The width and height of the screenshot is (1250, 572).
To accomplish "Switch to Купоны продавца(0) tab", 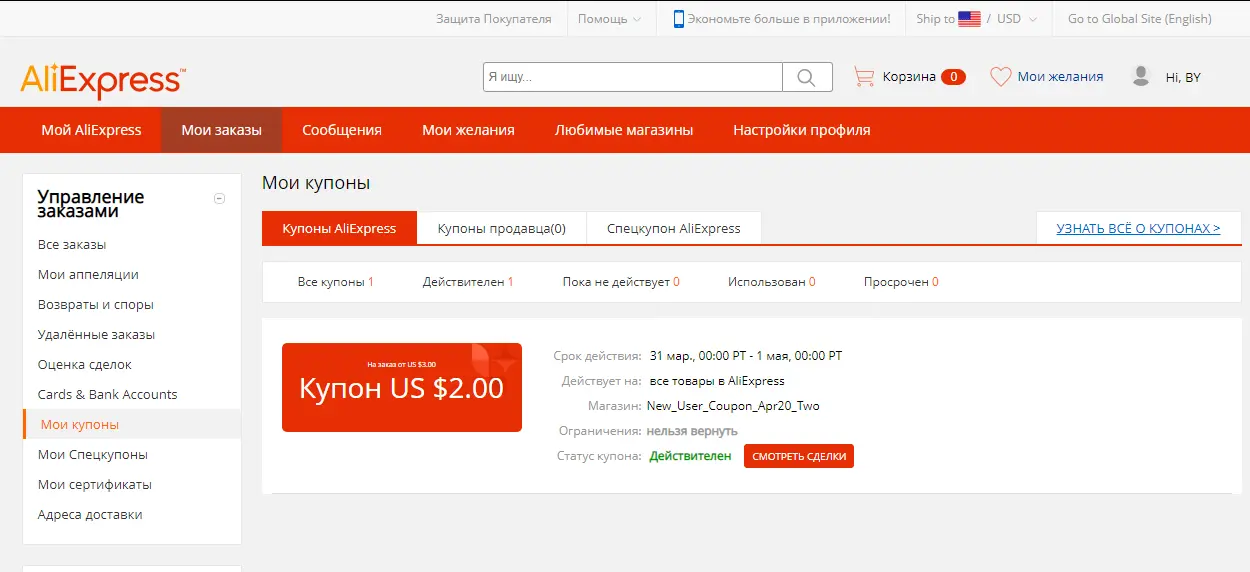I will [x=501, y=228].
